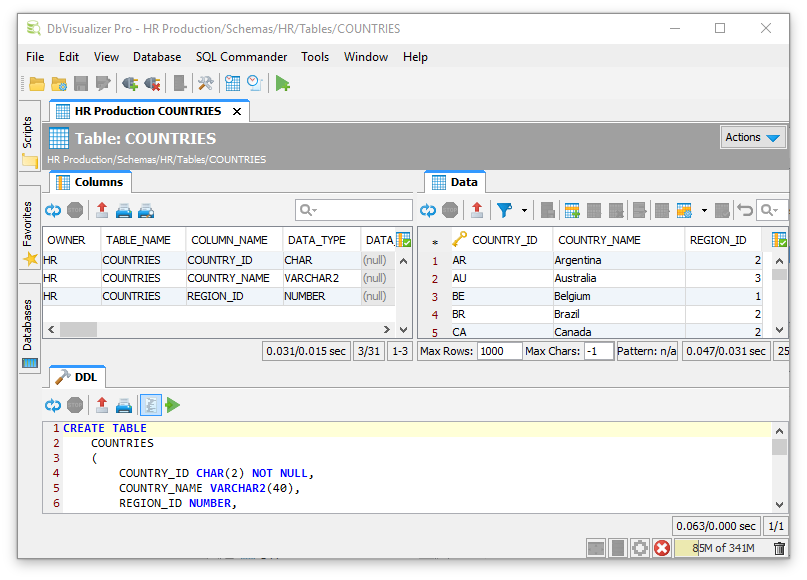The width and height of the screenshot is (807, 580).
Task: Open the Actions dropdown
Action: click(752, 137)
